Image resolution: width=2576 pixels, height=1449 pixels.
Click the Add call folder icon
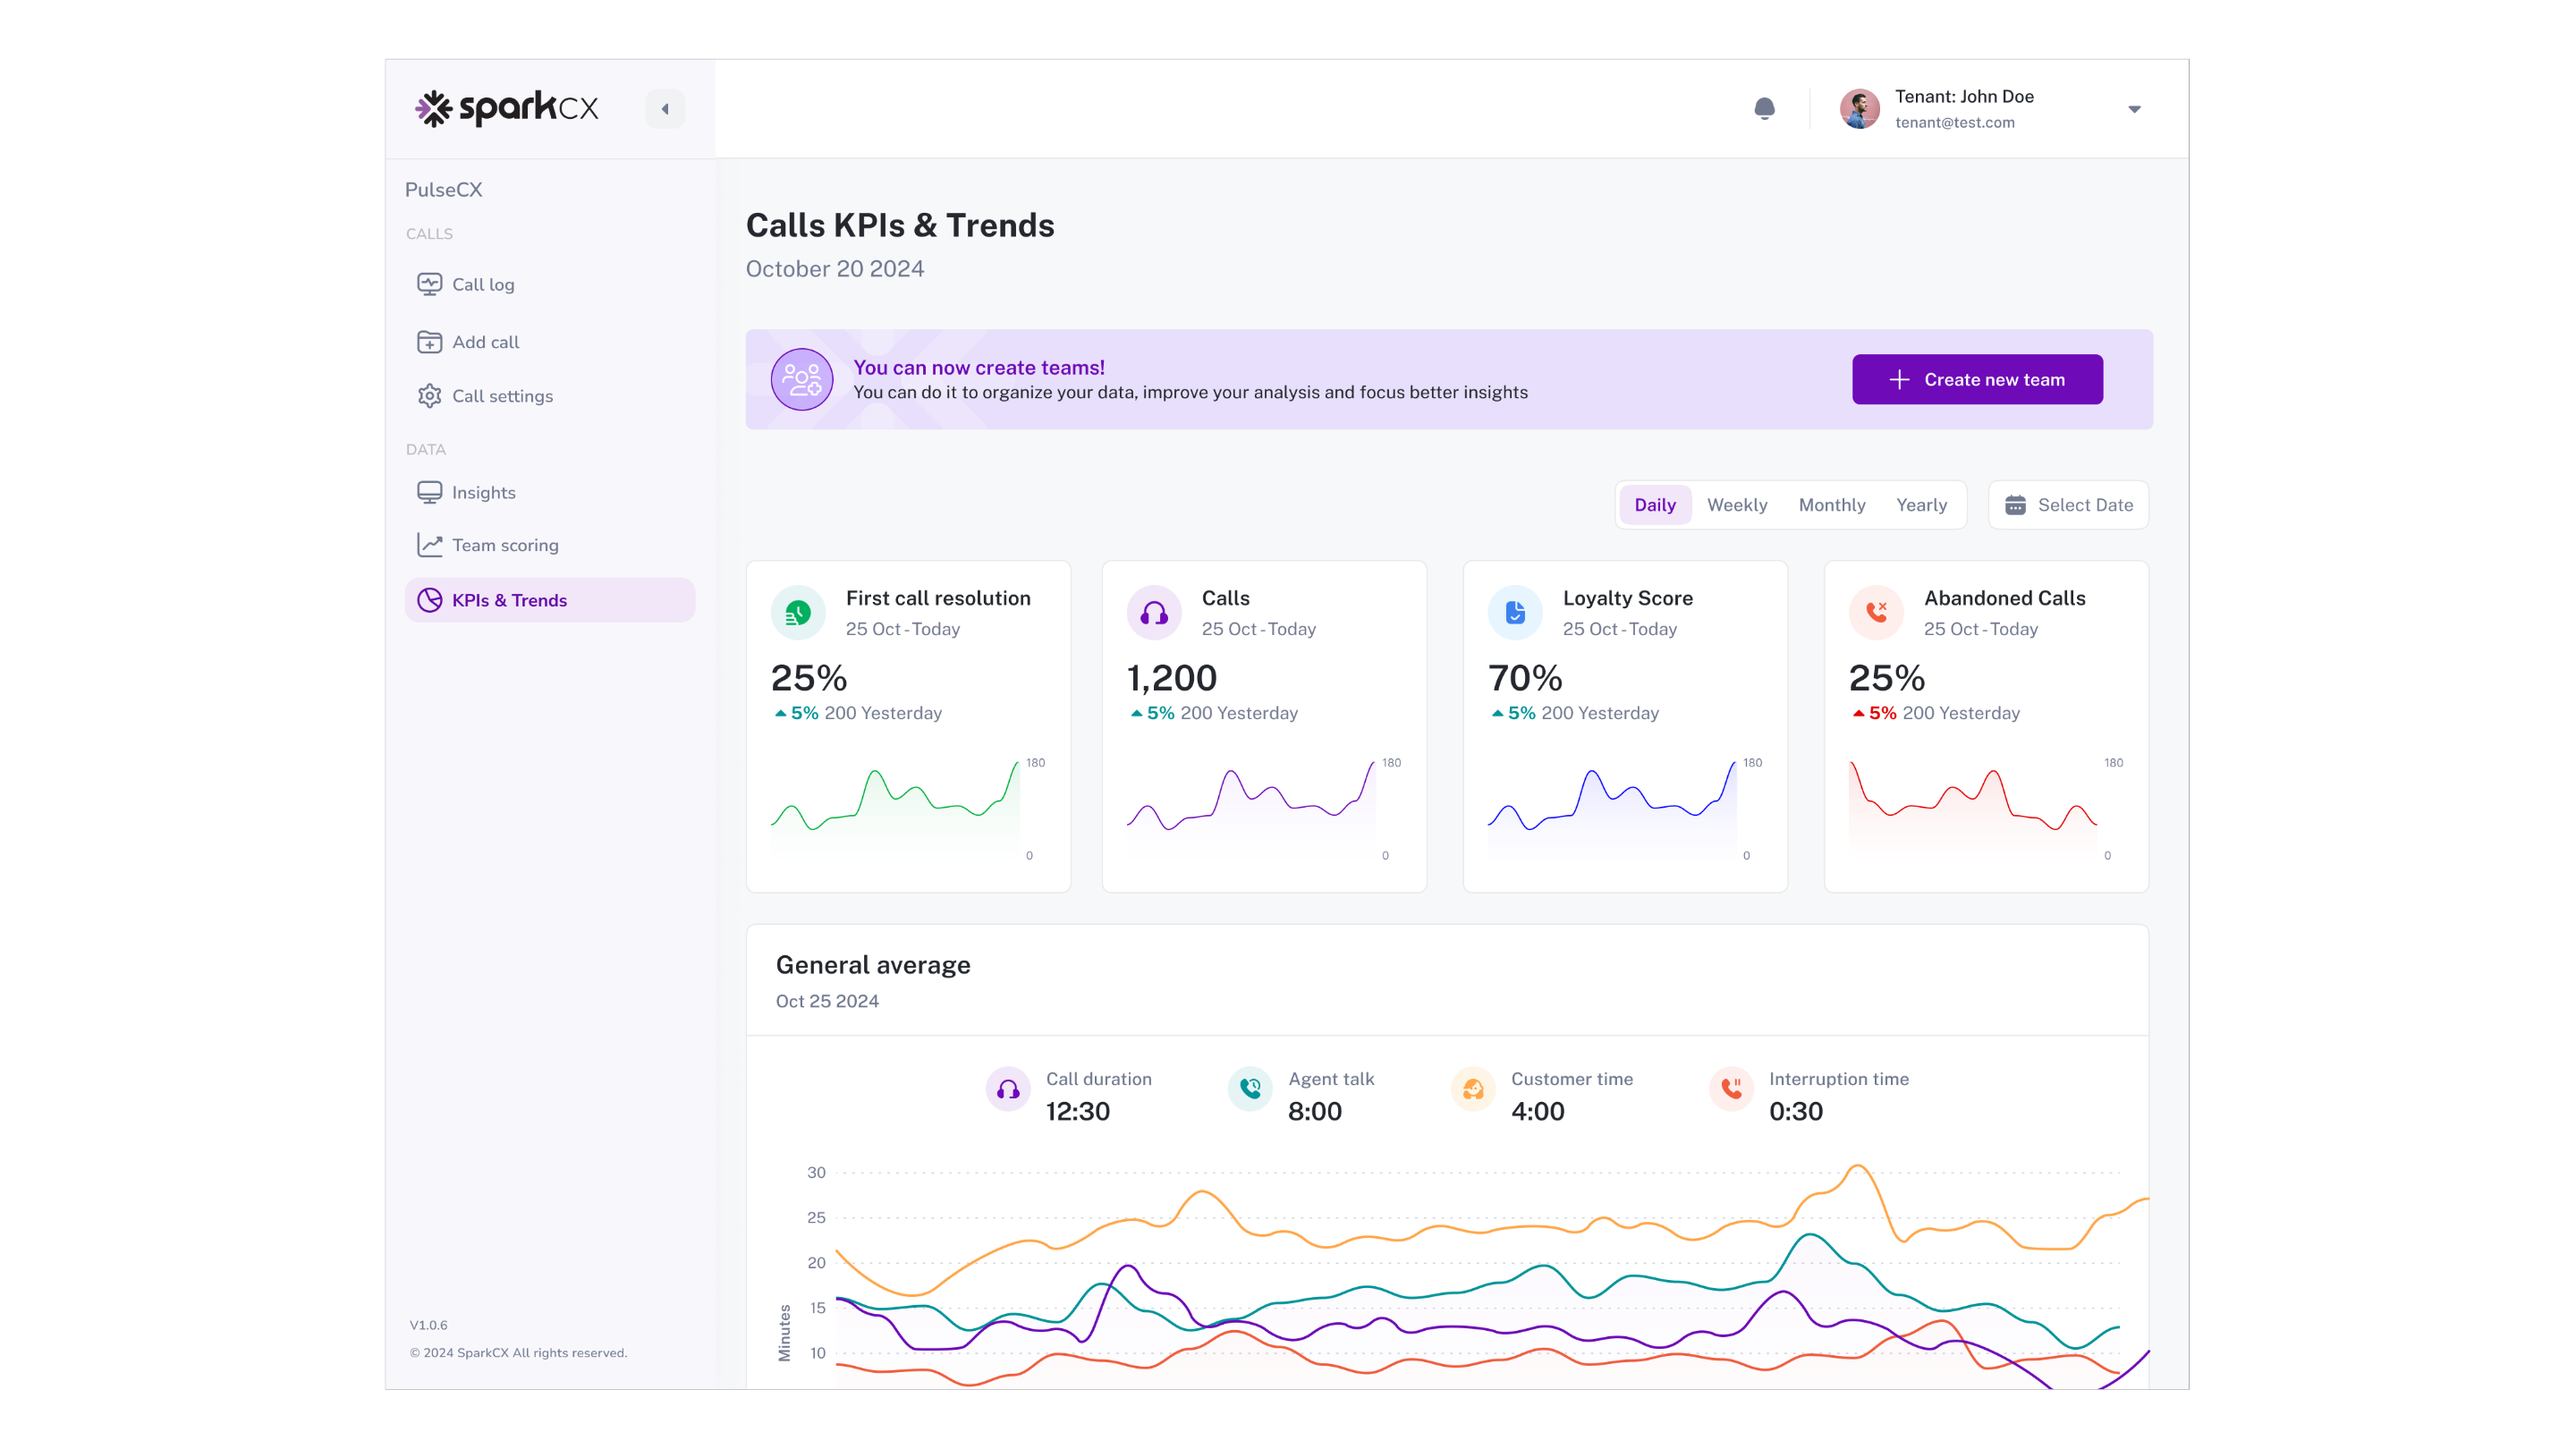click(429, 342)
